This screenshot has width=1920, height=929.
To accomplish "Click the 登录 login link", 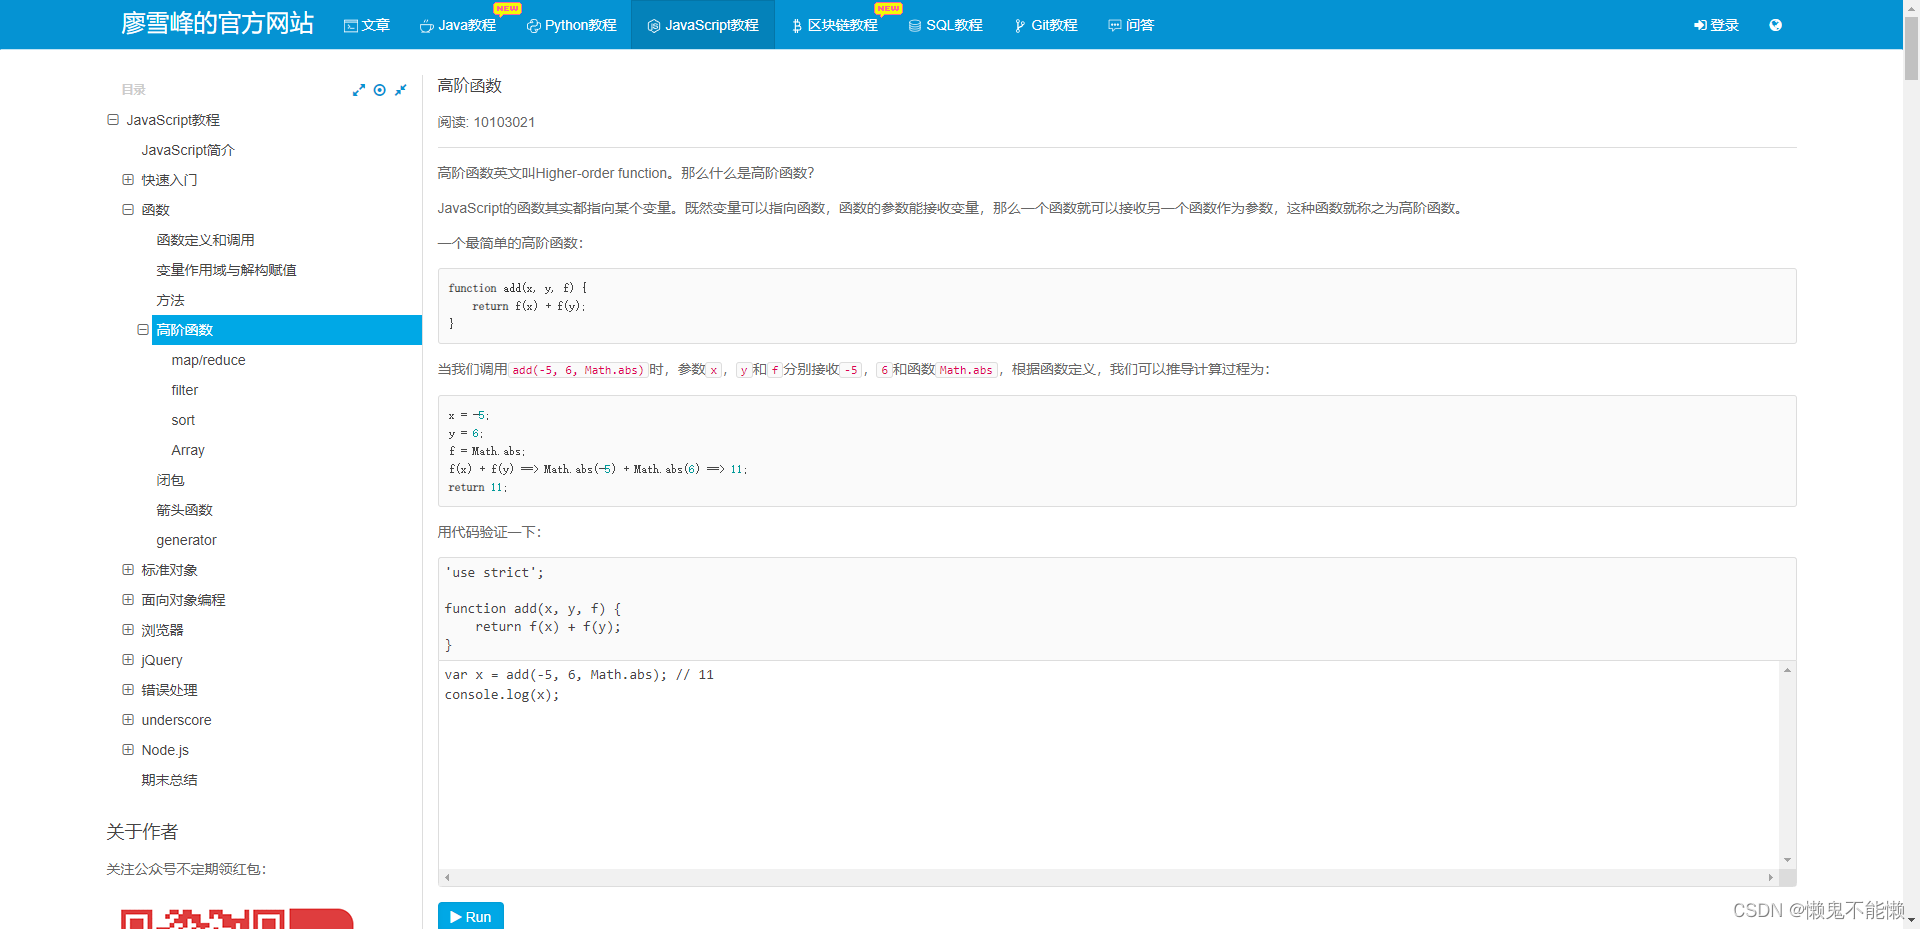I will point(1717,25).
